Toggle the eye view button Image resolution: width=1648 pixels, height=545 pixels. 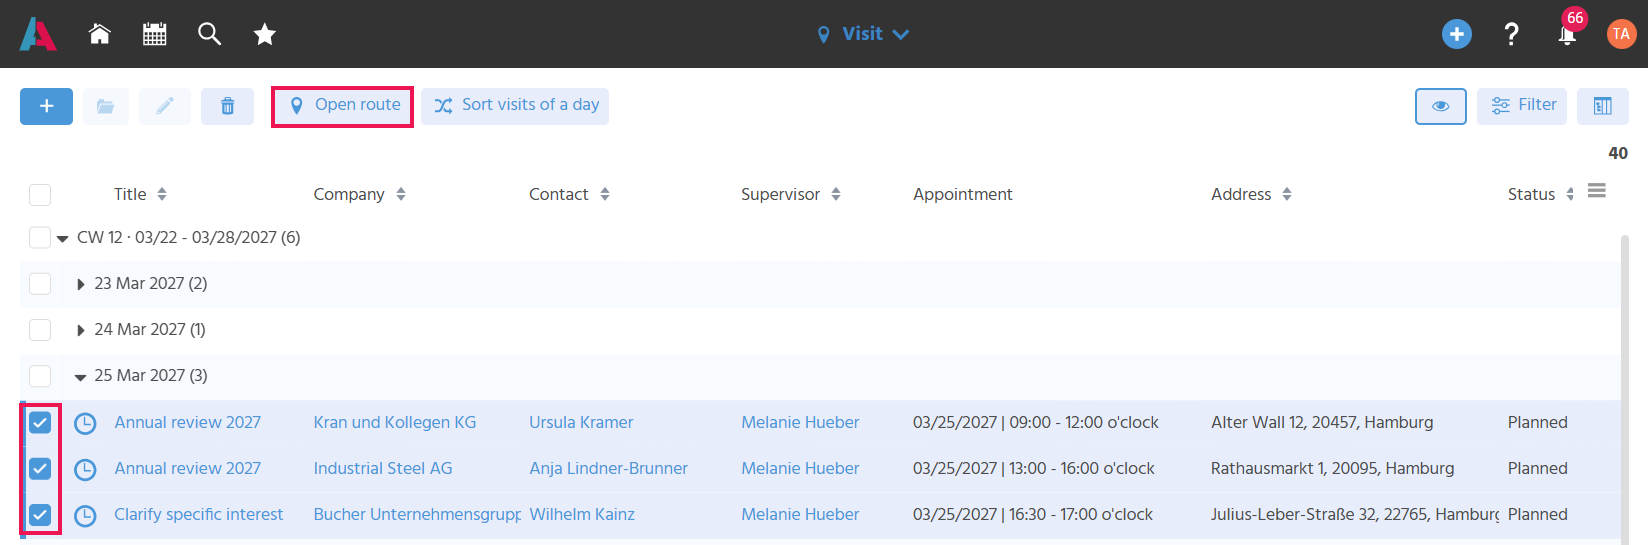1441,106
